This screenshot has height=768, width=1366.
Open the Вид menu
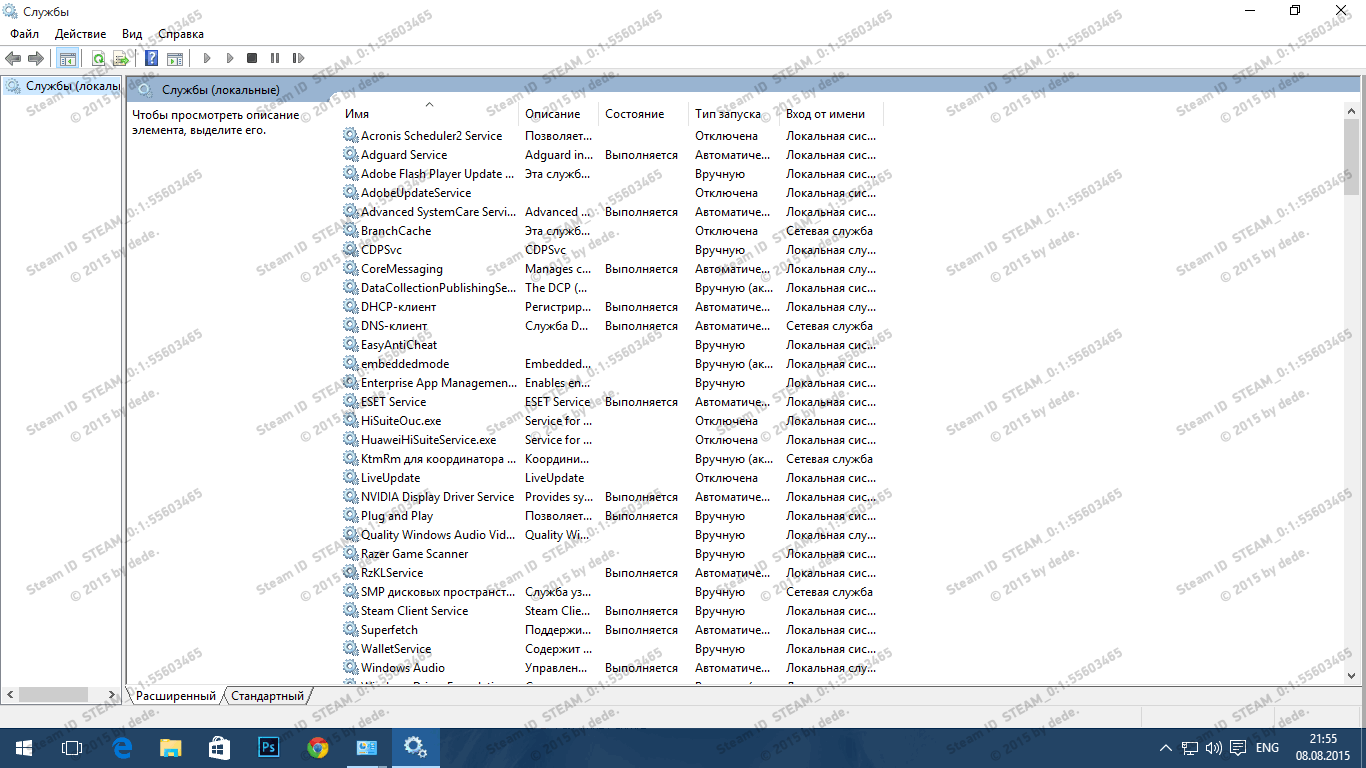tap(132, 34)
